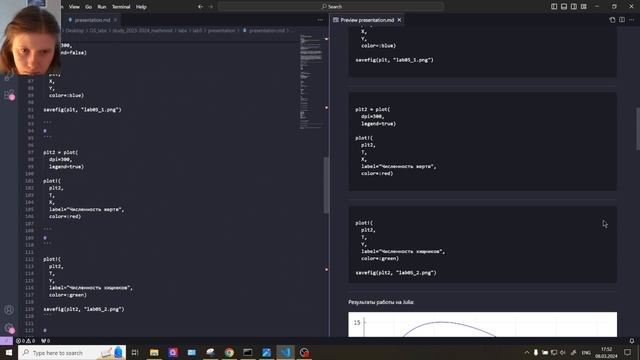Click the Show Source icon in the preview pane
The height and width of the screenshot is (360, 640).
tap(612, 20)
